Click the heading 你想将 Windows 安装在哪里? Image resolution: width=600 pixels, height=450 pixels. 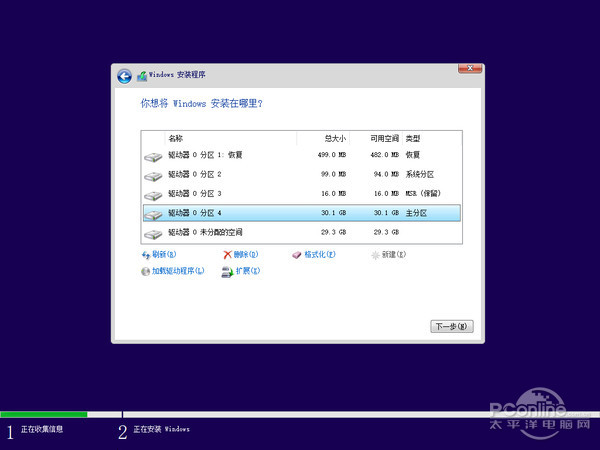(201, 103)
